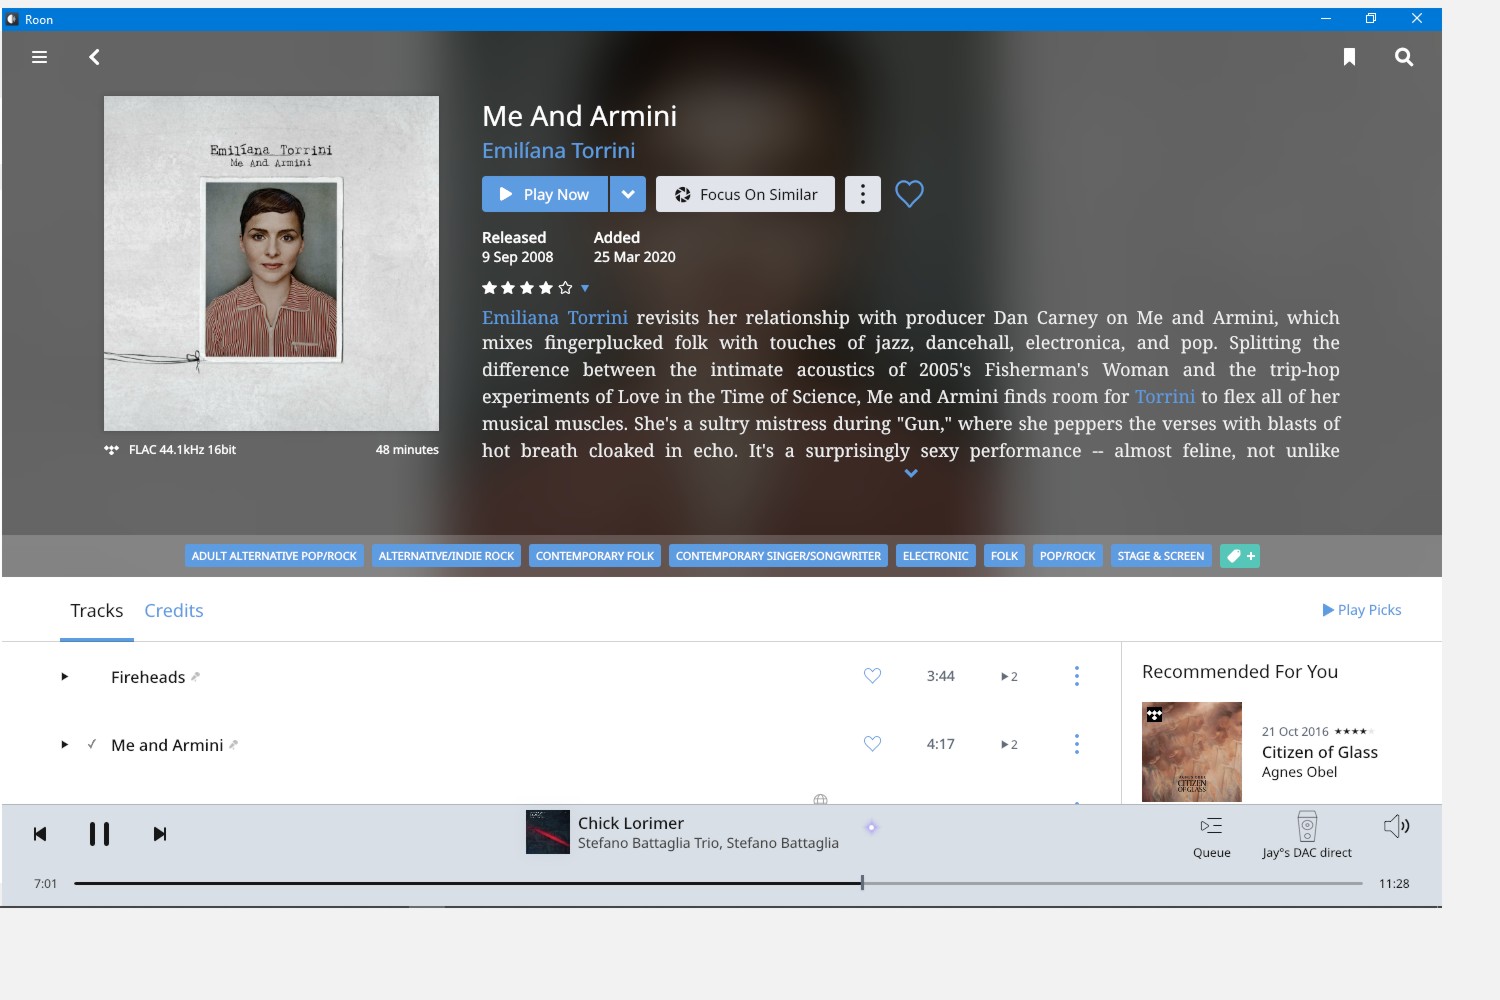
Task: Open the star rating dropdown arrow
Action: (585, 288)
